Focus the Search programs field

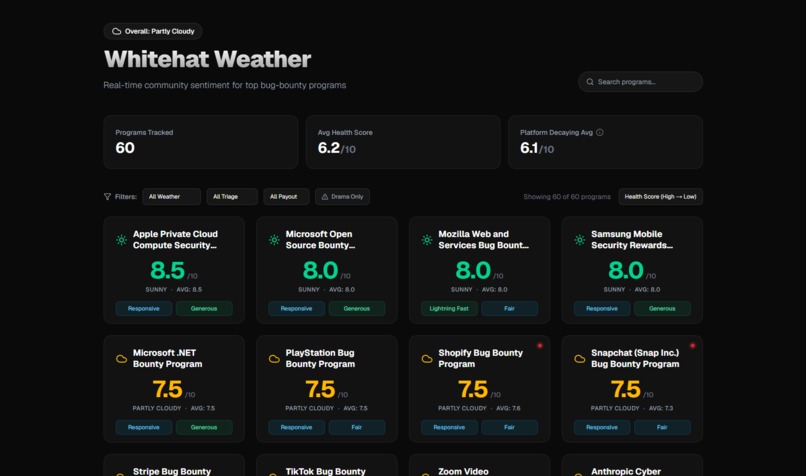tap(640, 82)
